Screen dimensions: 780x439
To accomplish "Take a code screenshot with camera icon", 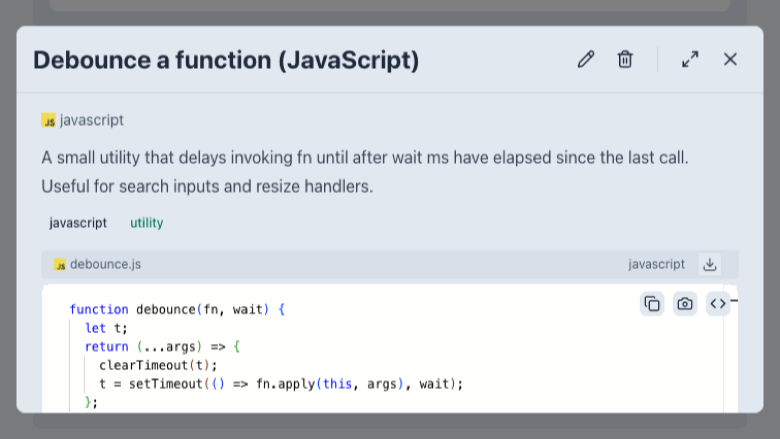I will pyautogui.click(x=685, y=303).
